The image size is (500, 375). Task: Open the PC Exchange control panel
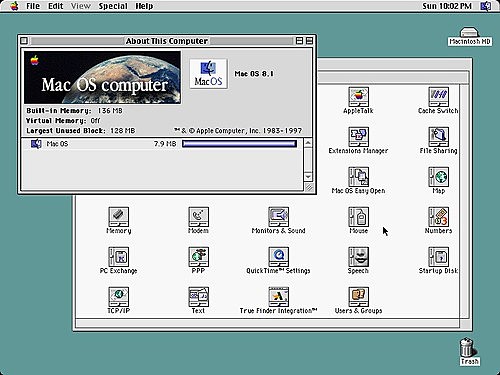(118, 257)
